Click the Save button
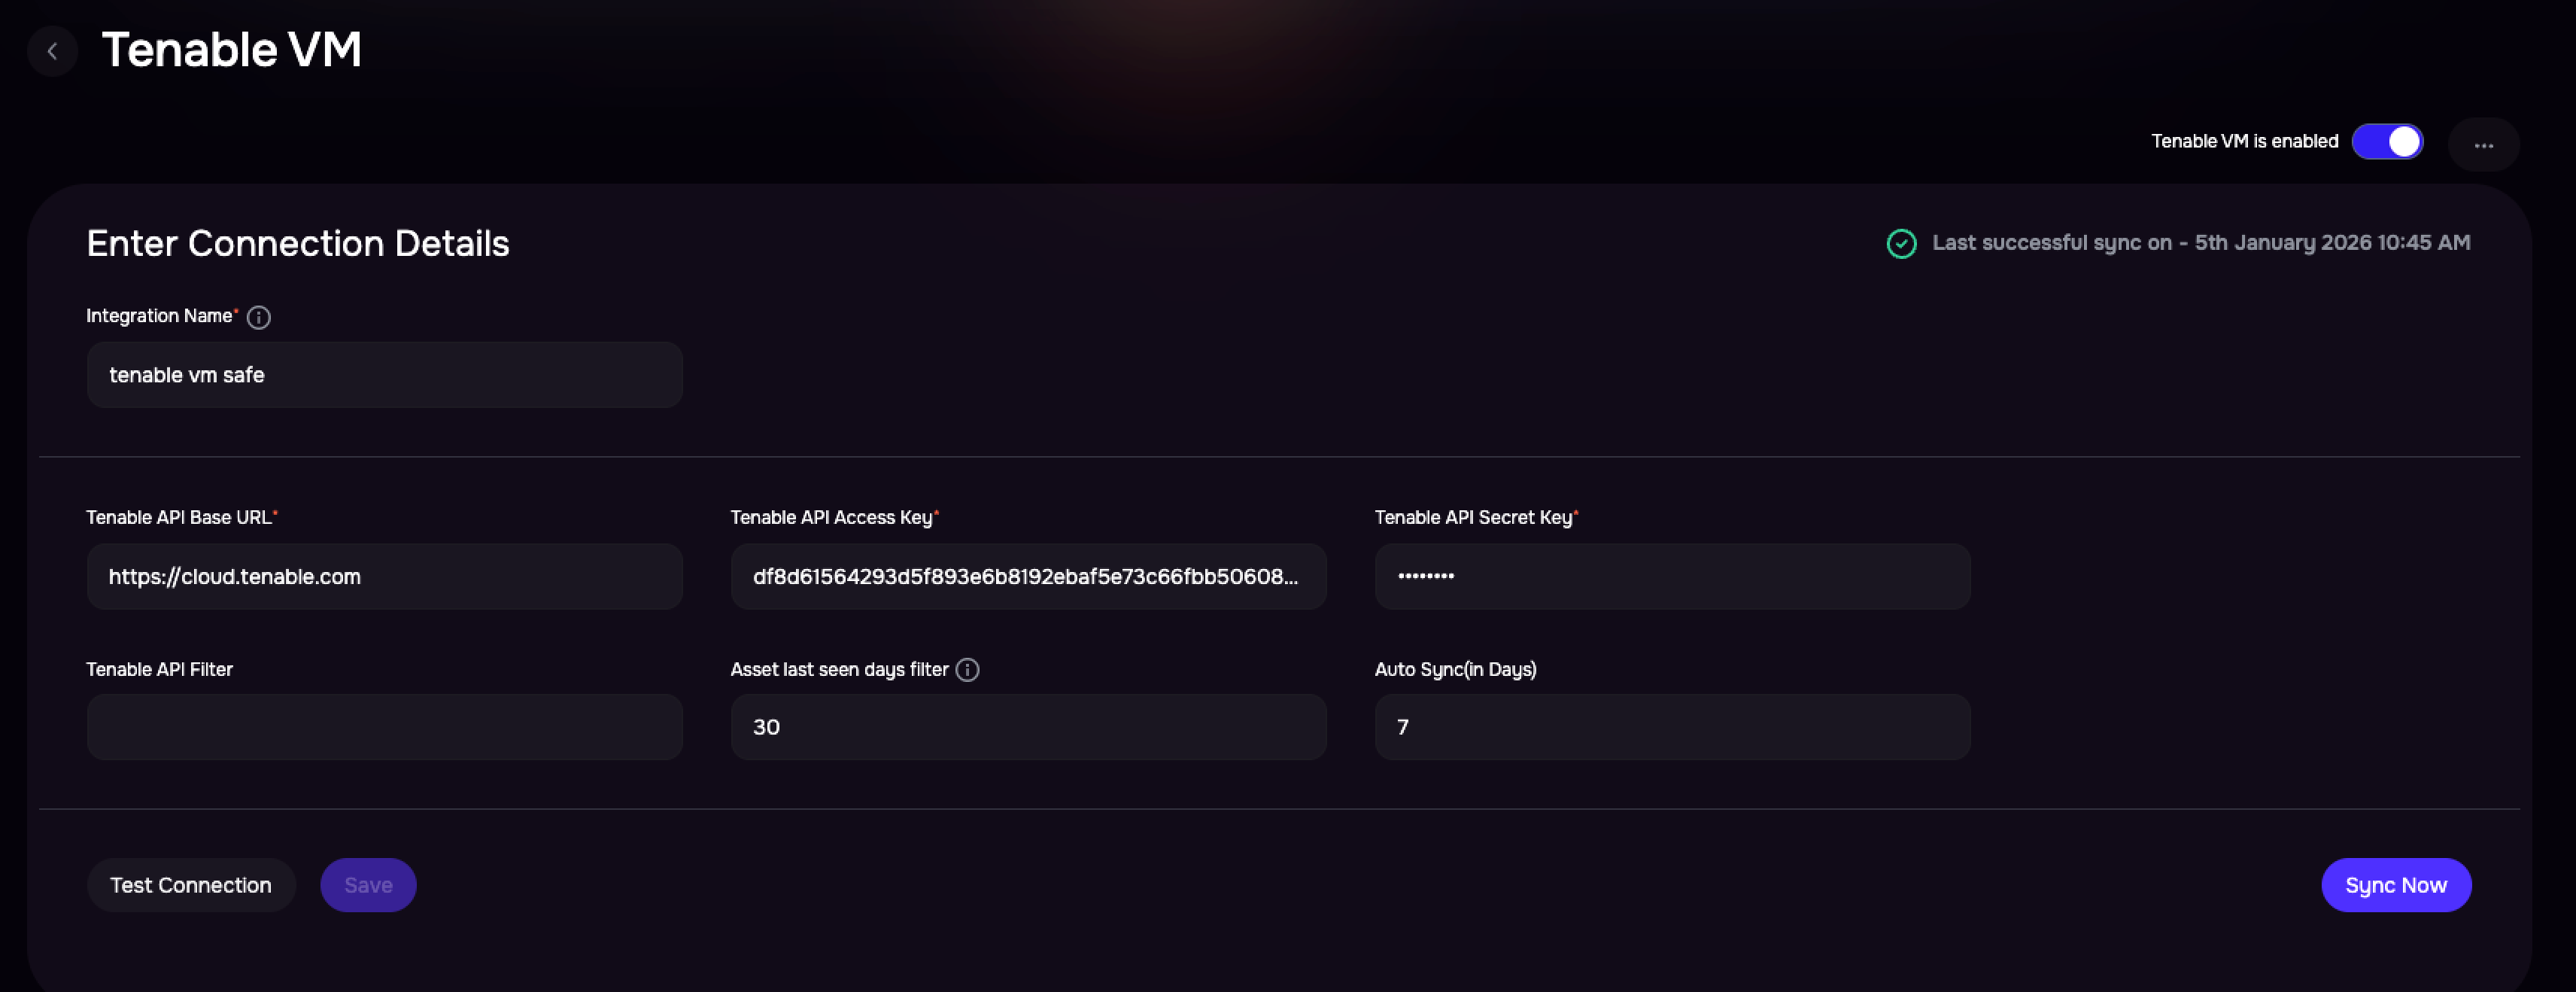The width and height of the screenshot is (2576, 992). 368,885
